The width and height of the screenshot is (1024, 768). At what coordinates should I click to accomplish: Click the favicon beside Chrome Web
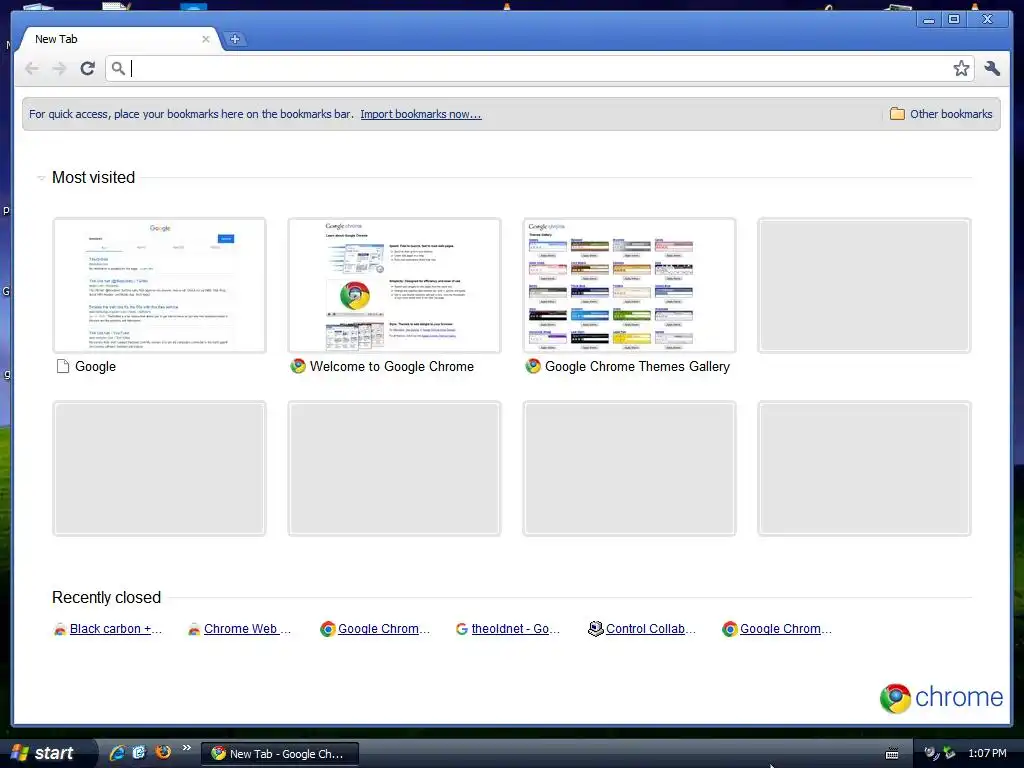coord(194,630)
